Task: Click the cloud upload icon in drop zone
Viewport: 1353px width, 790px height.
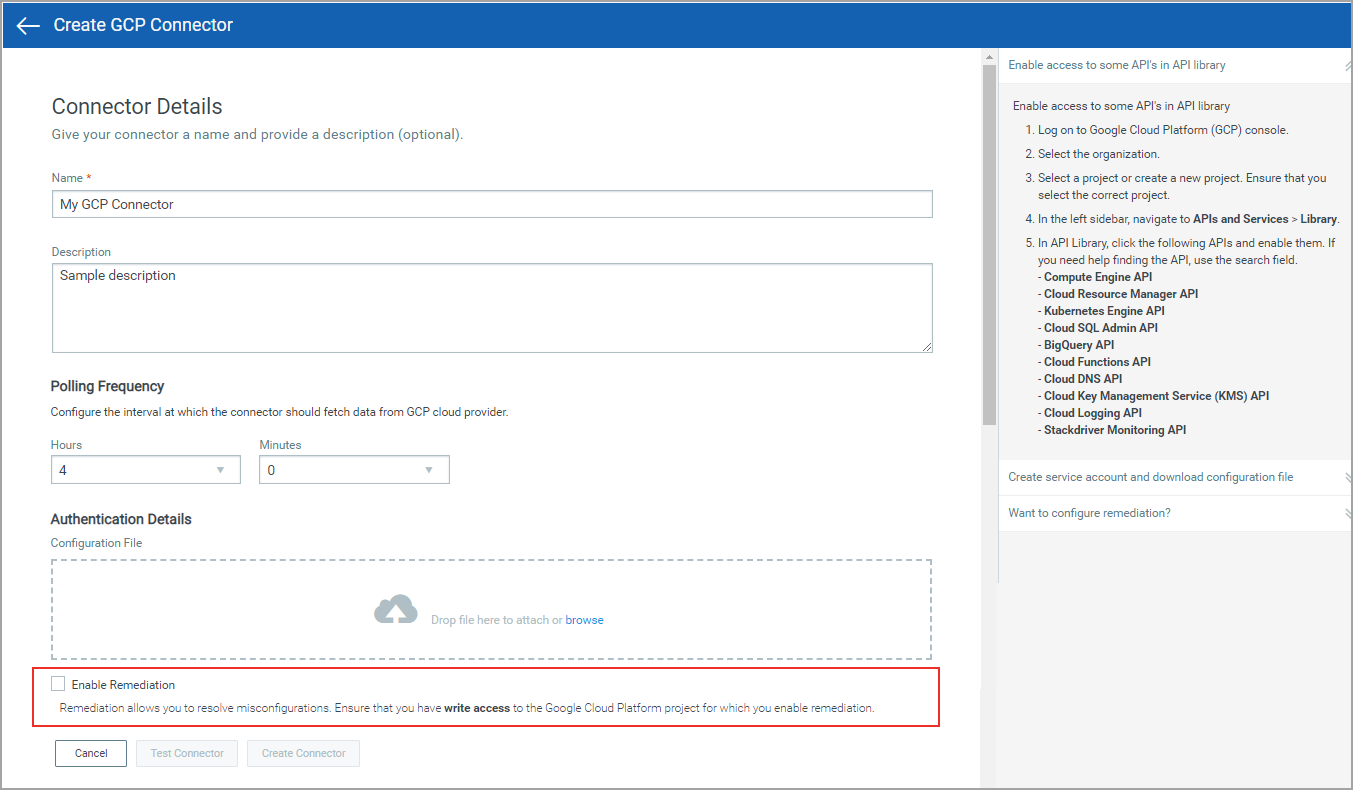Action: coord(396,608)
